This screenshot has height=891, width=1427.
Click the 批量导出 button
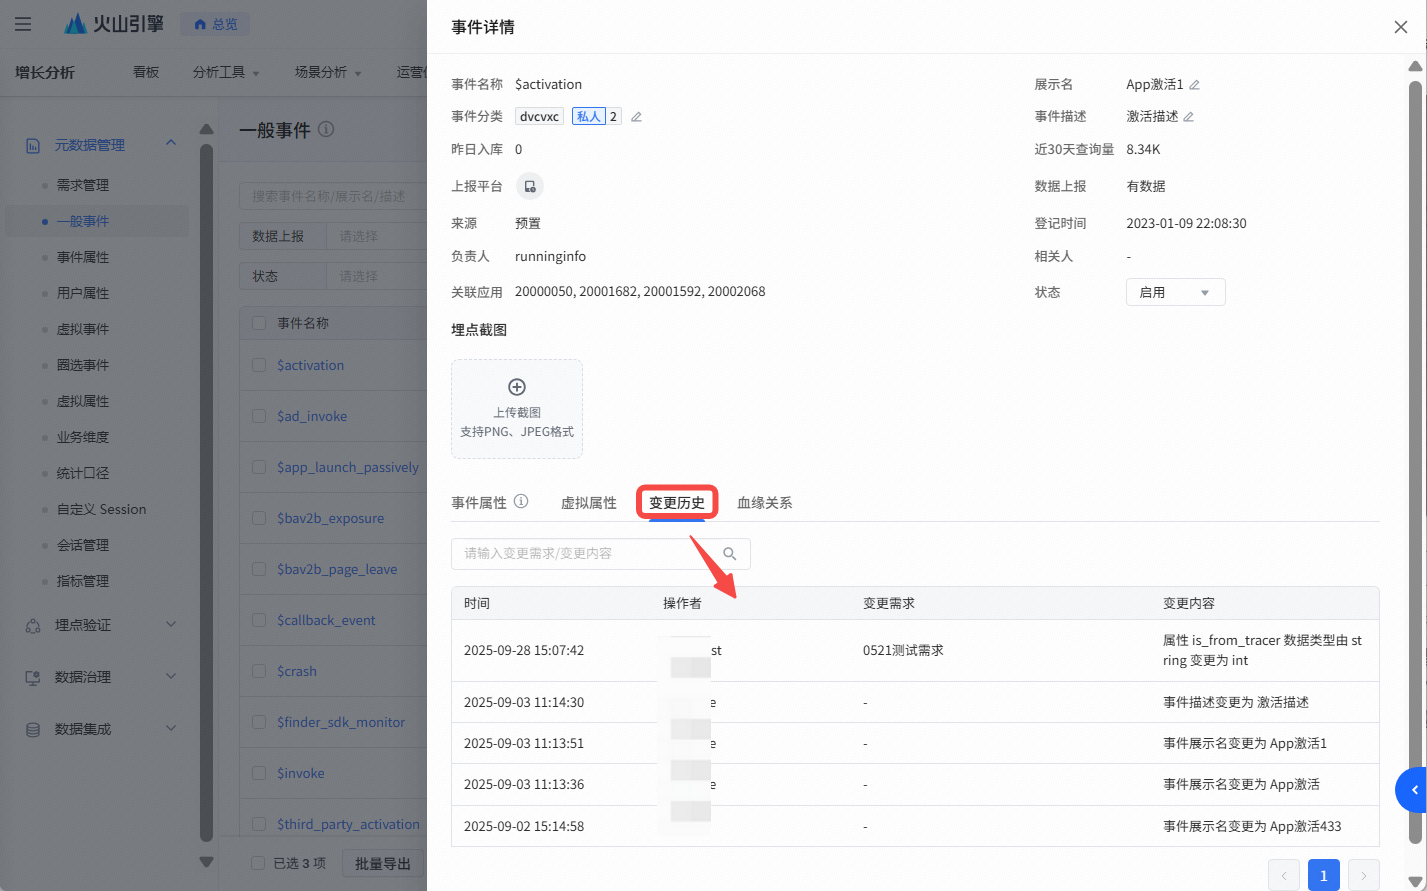point(383,863)
